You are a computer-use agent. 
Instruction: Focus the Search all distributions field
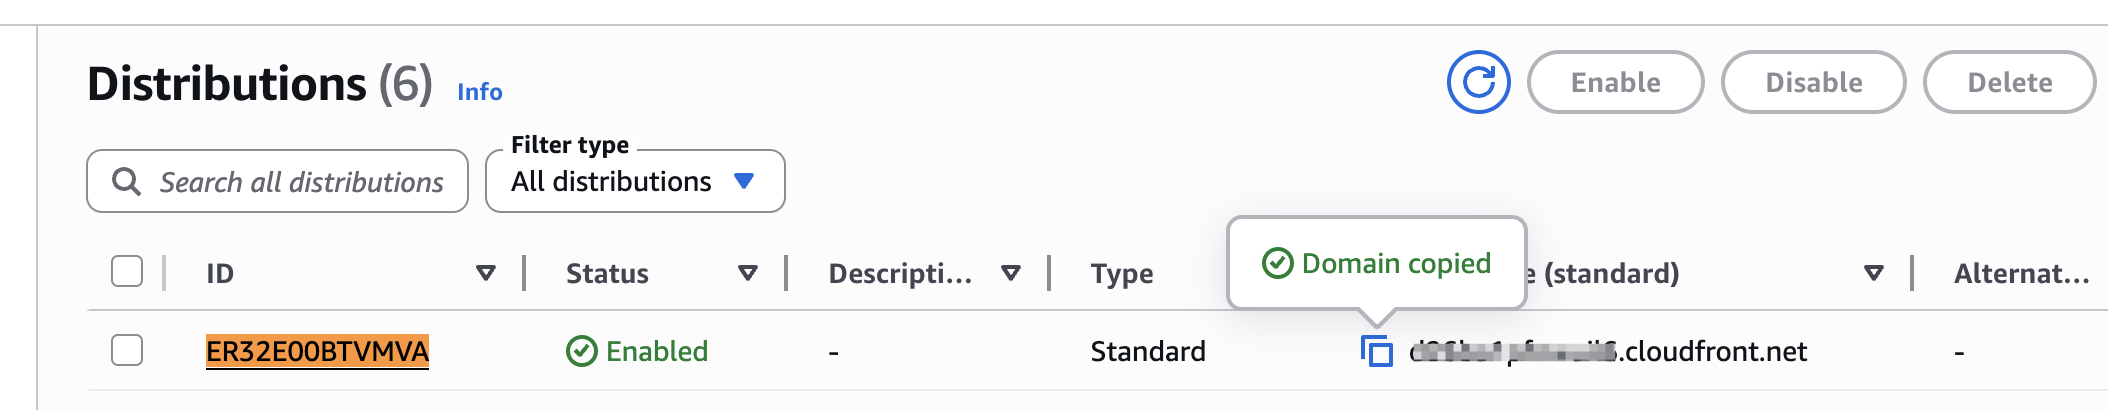[300, 182]
